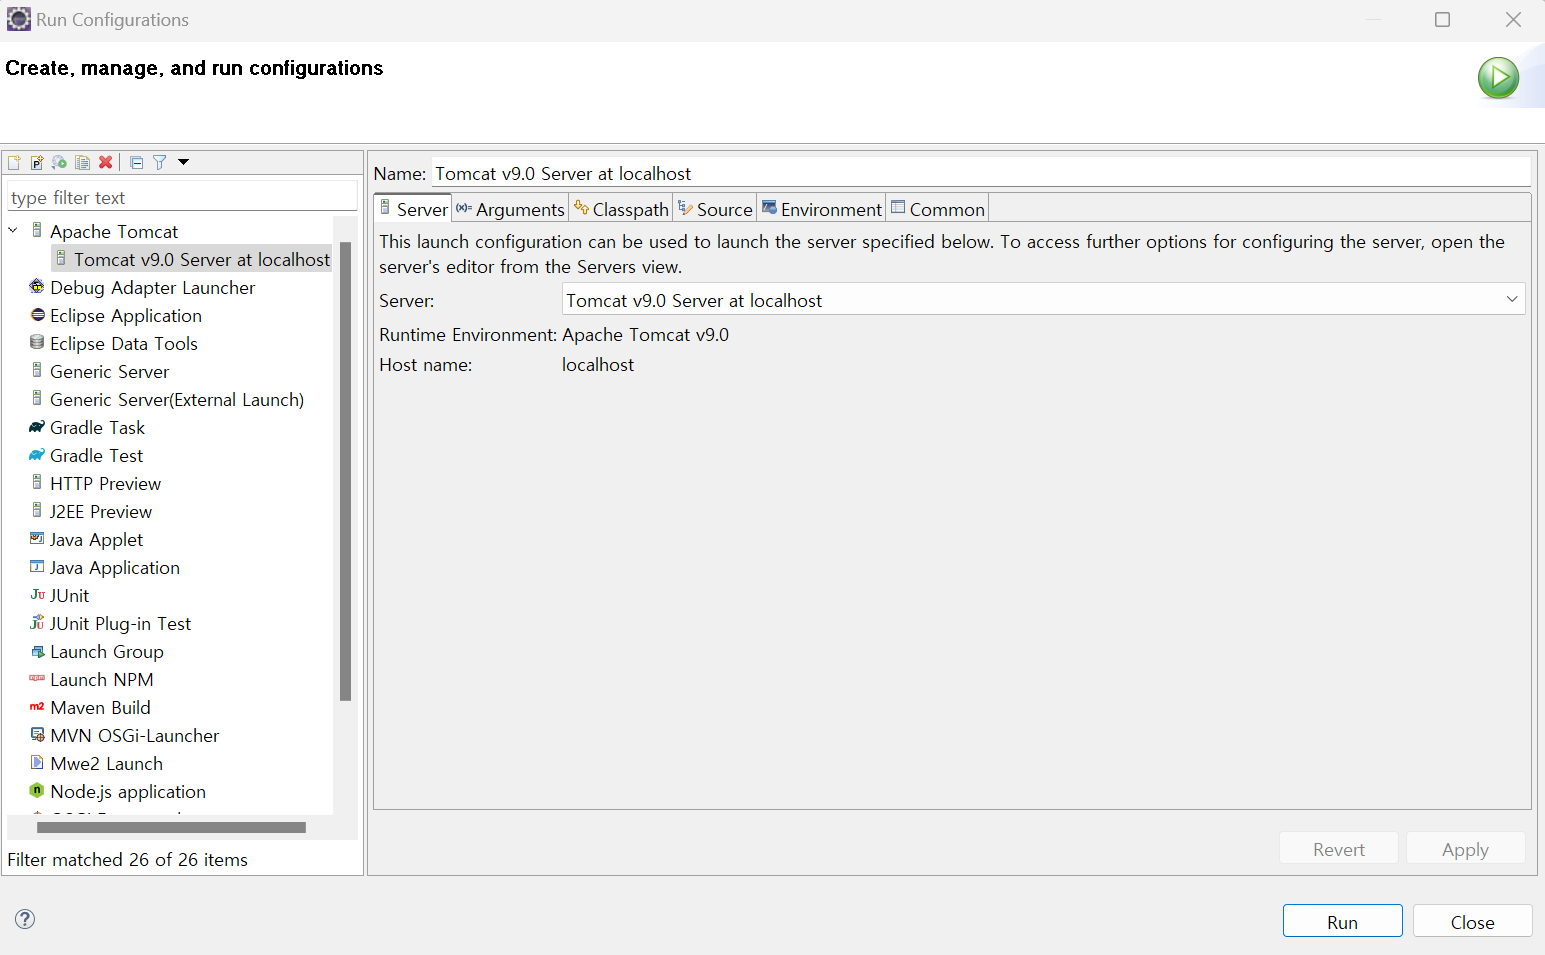
Task: Click the Filter launch configurations funnel icon
Action: pyautogui.click(x=160, y=162)
